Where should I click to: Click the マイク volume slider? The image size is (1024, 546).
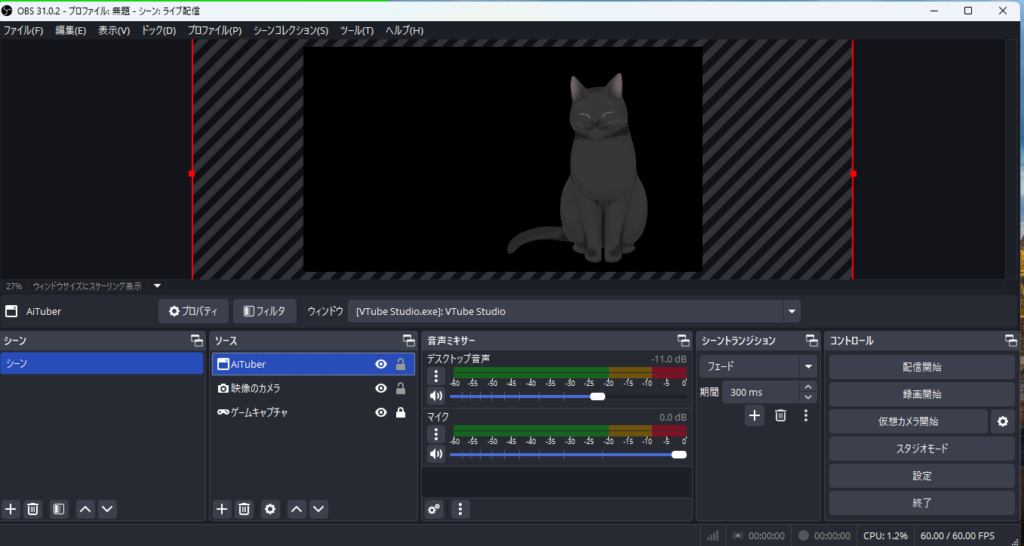tap(565, 455)
